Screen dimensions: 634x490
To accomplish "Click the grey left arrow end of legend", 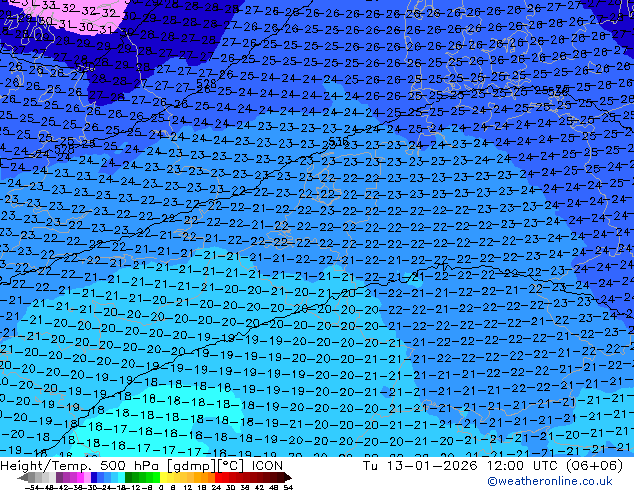I will (x=23, y=478).
